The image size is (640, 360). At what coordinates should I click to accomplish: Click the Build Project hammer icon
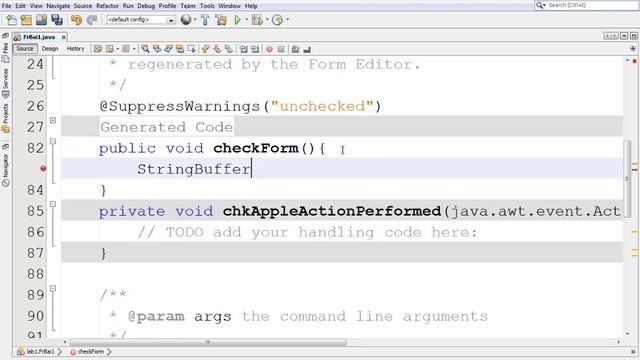tap(205, 20)
